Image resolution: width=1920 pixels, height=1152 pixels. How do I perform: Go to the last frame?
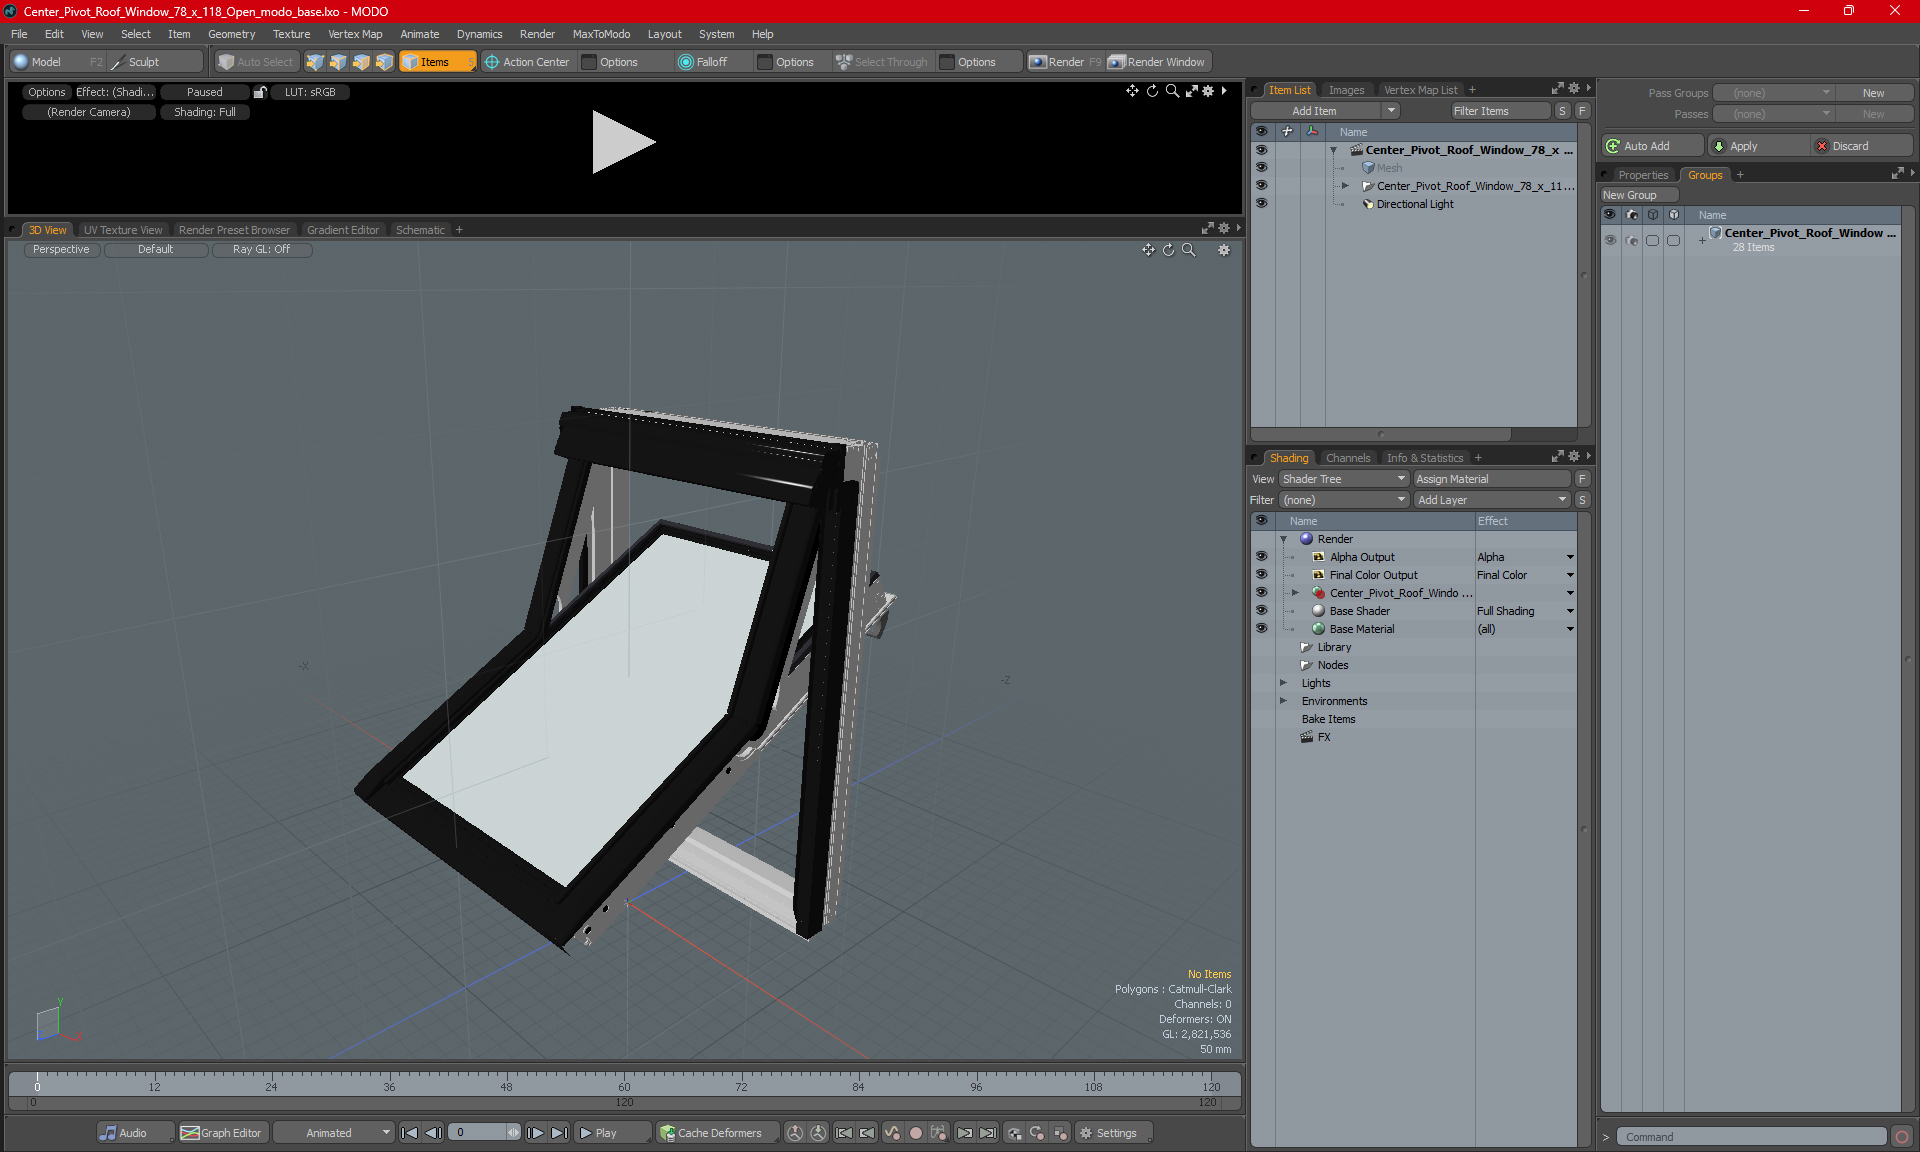coord(559,1133)
